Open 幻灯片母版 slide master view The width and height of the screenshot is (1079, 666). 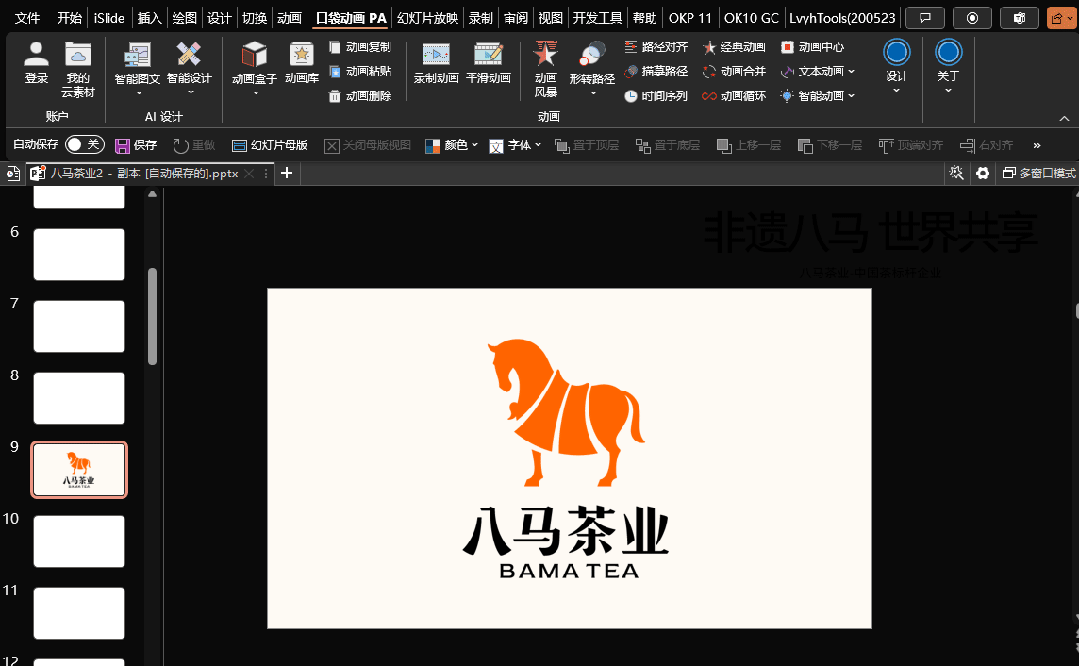click(x=270, y=145)
